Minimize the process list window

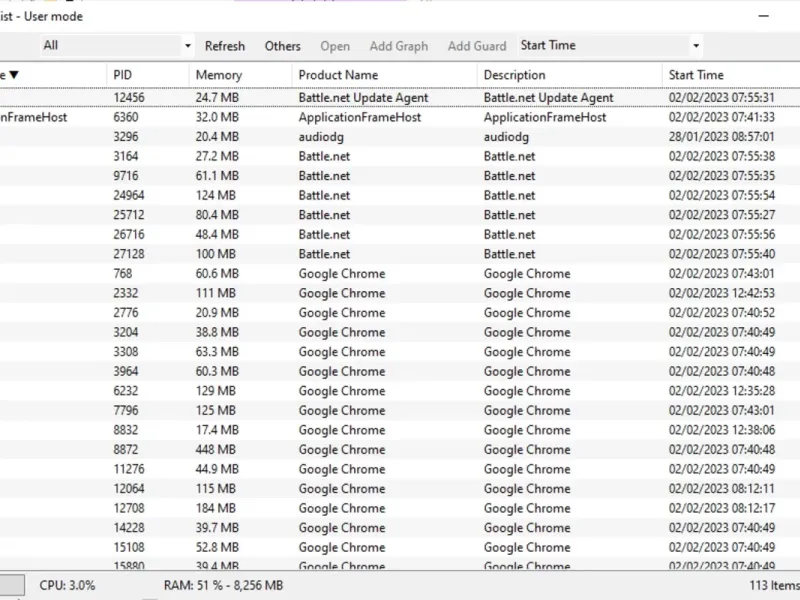click(x=763, y=16)
